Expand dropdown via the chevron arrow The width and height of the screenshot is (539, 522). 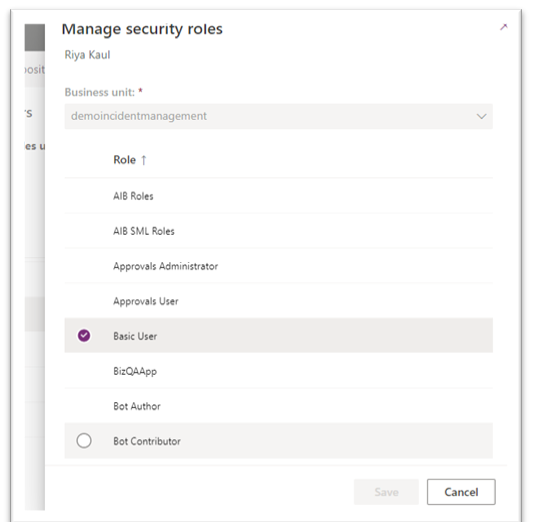click(x=481, y=116)
